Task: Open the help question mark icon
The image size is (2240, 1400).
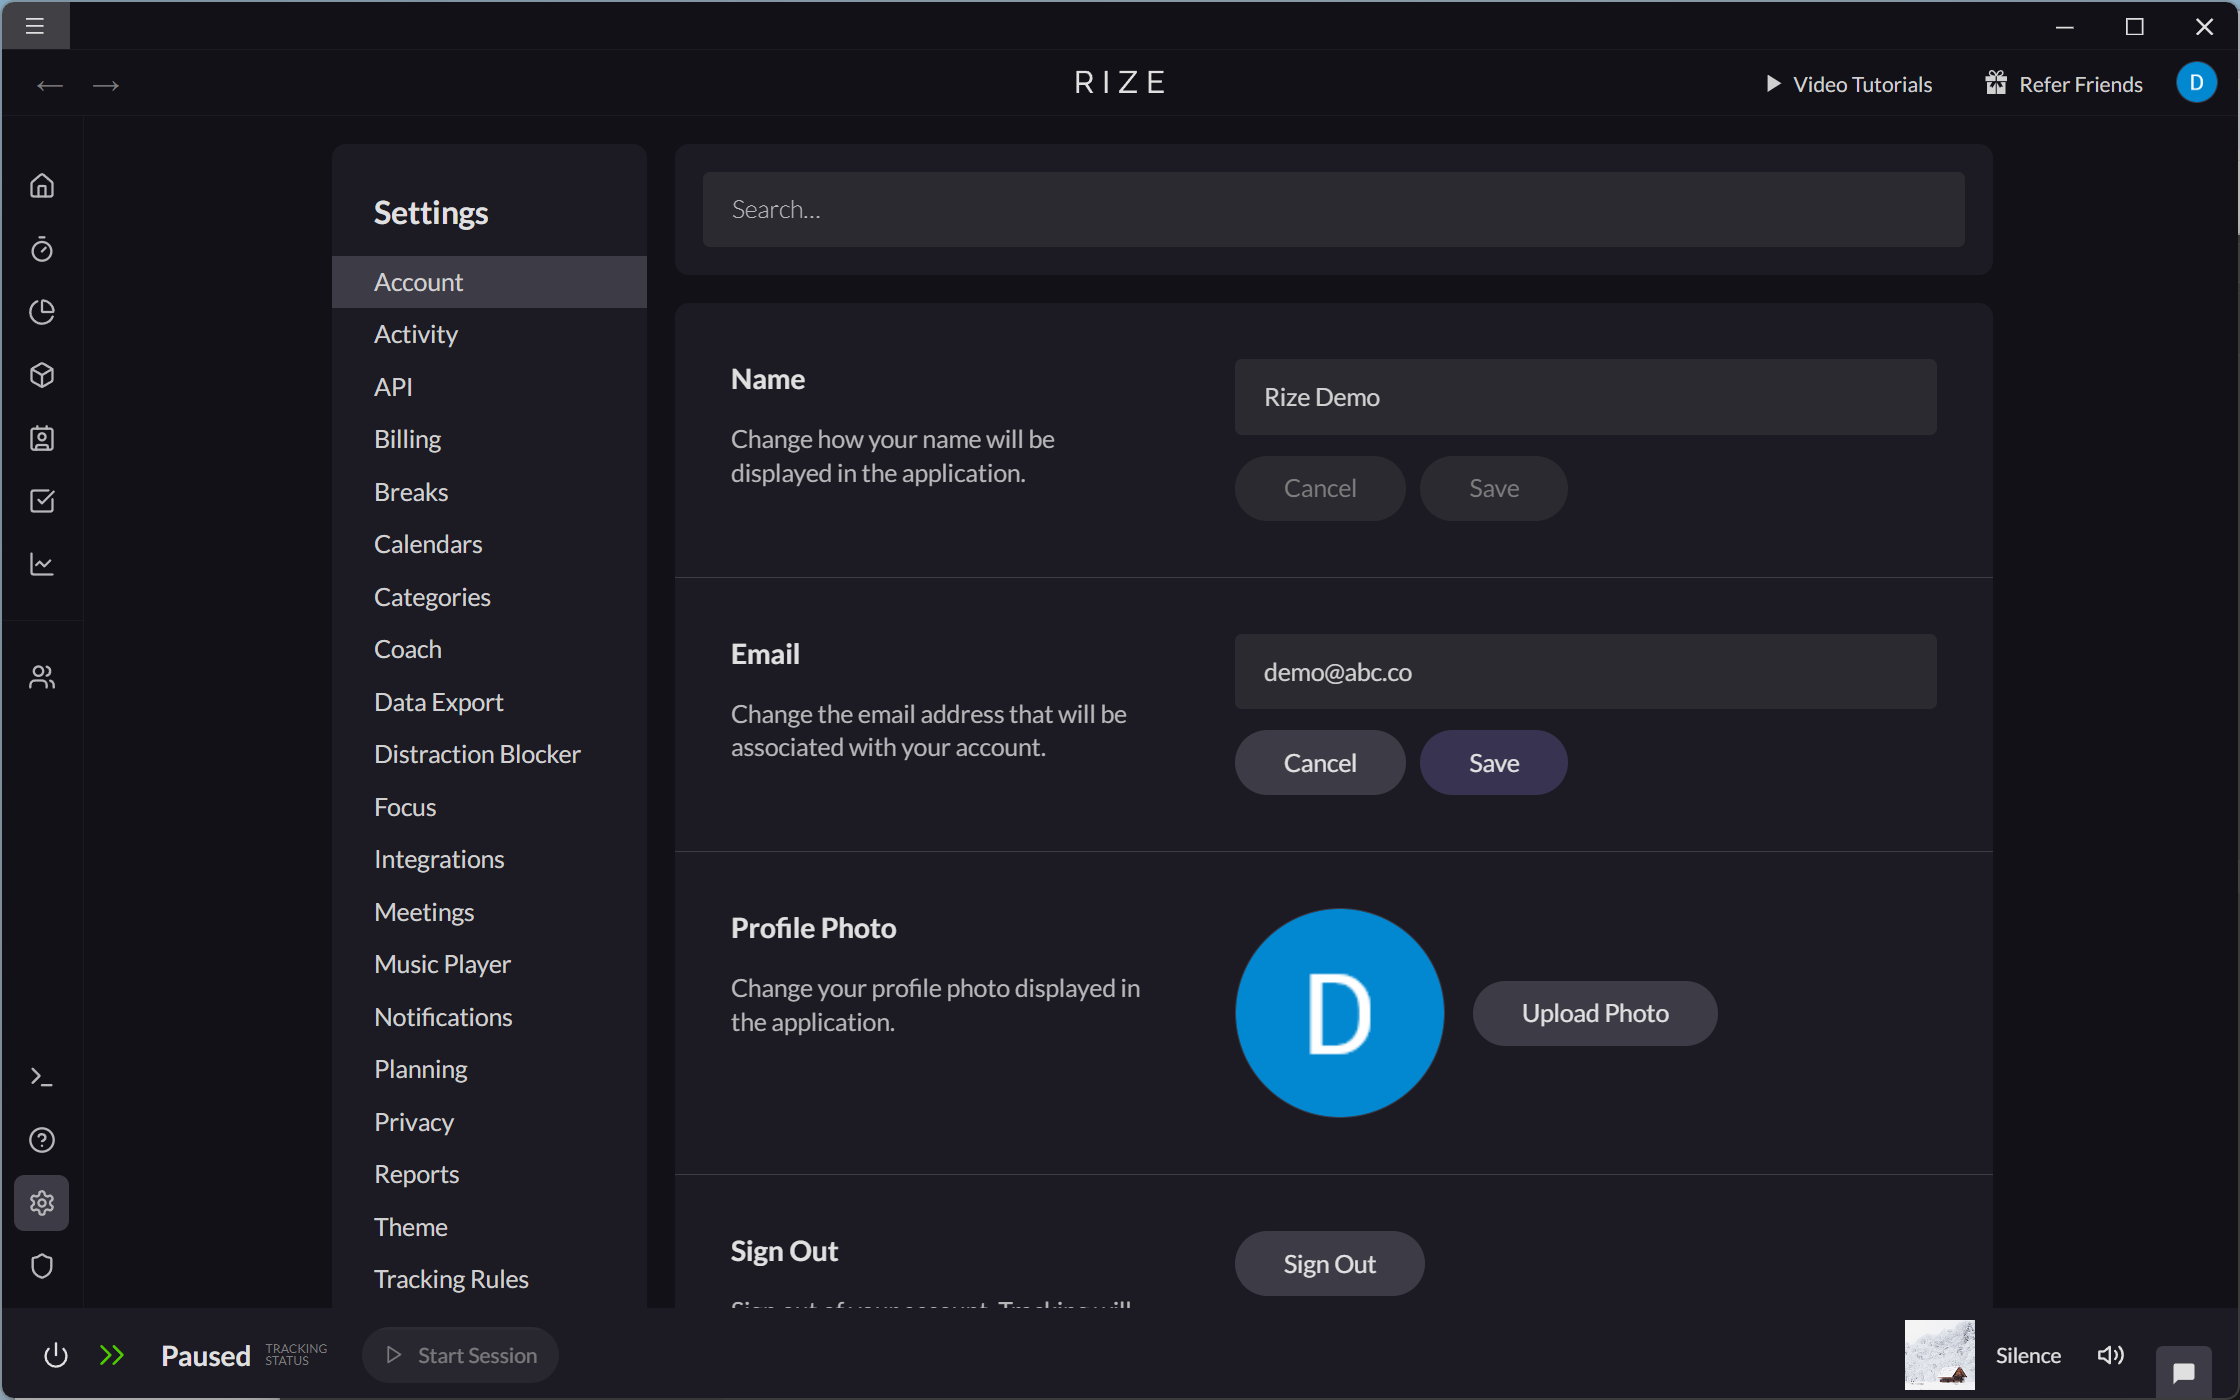Action: (42, 1139)
